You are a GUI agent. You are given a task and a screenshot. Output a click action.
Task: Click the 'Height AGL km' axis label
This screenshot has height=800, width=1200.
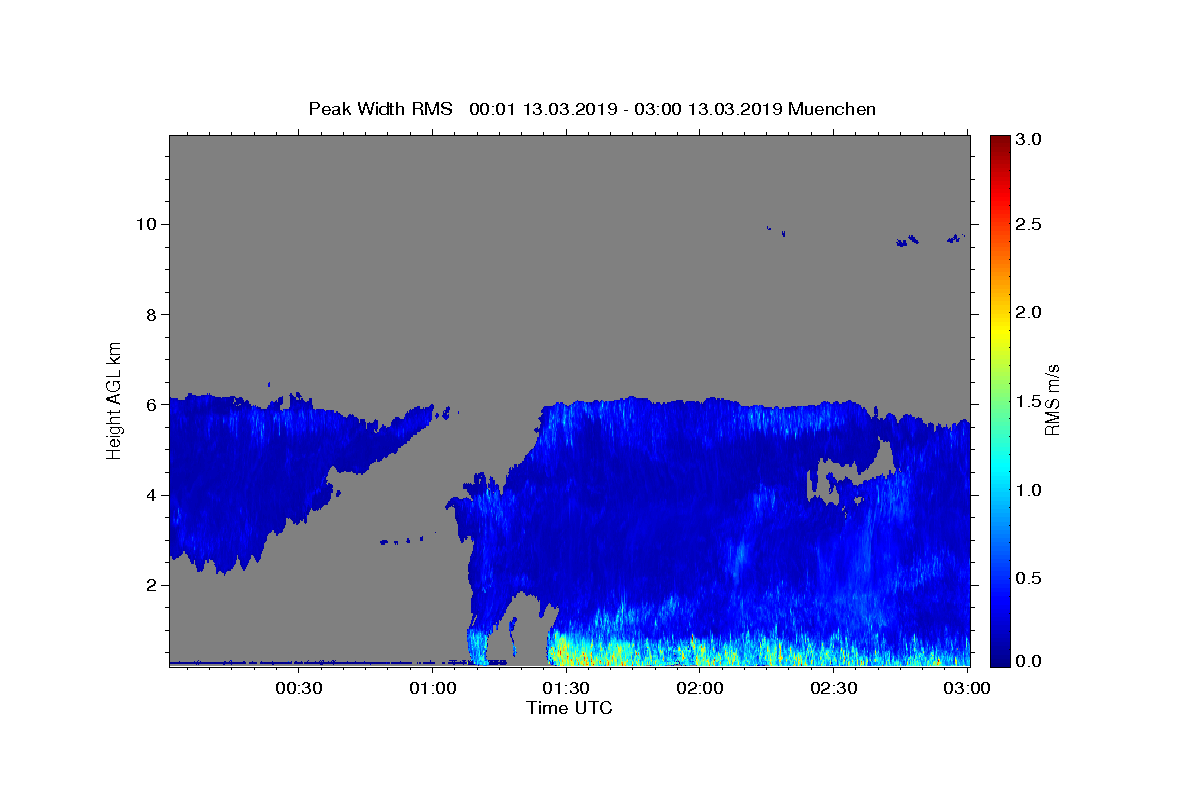pyautogui.click(x=115, y=399)
